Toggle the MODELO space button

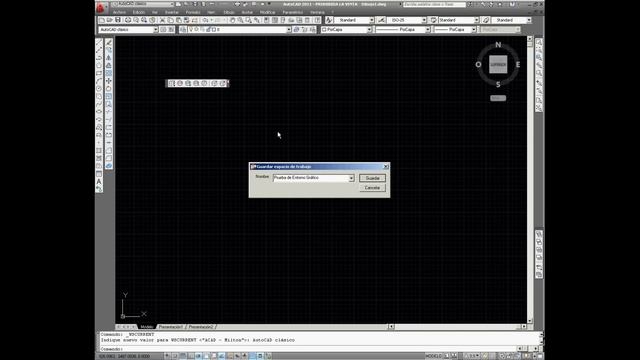(433, 356)
